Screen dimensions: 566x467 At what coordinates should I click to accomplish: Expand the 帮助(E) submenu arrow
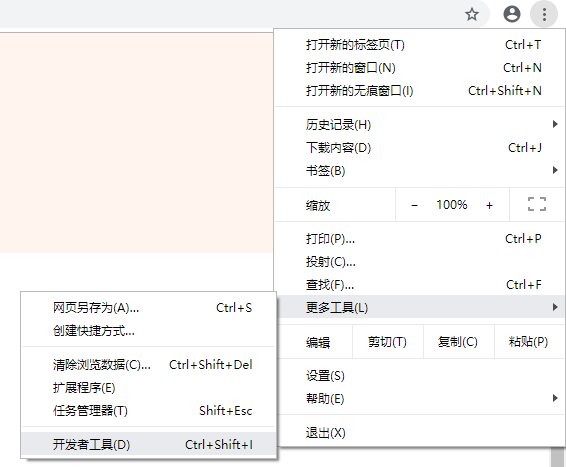(x=555, y=398)
